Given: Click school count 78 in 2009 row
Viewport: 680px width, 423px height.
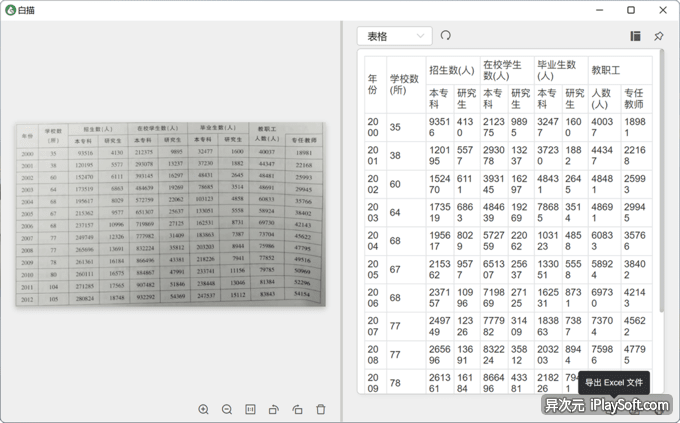Looking at the screenshot, I should [406, 382].
